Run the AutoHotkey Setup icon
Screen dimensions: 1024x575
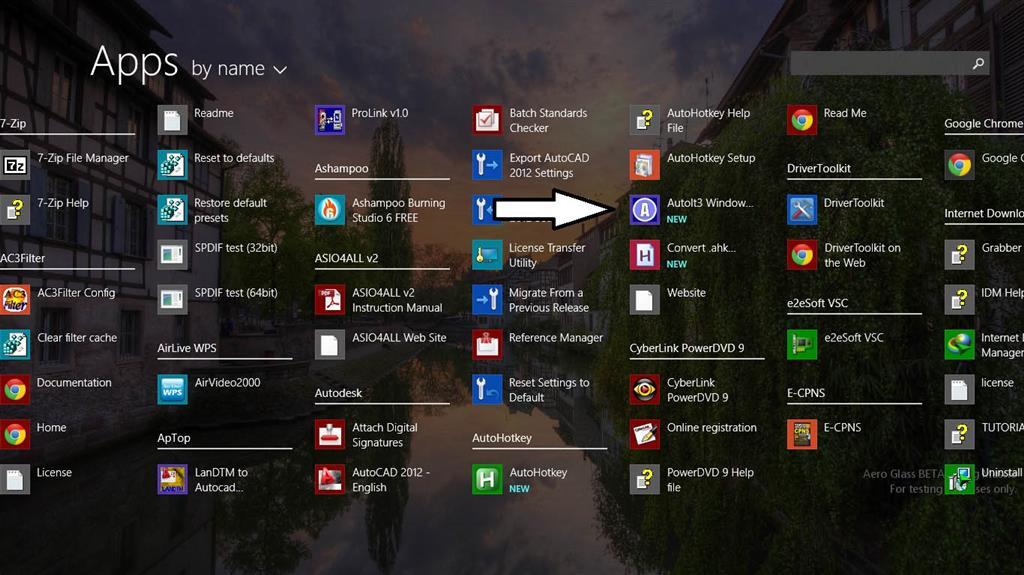point(645,165)
